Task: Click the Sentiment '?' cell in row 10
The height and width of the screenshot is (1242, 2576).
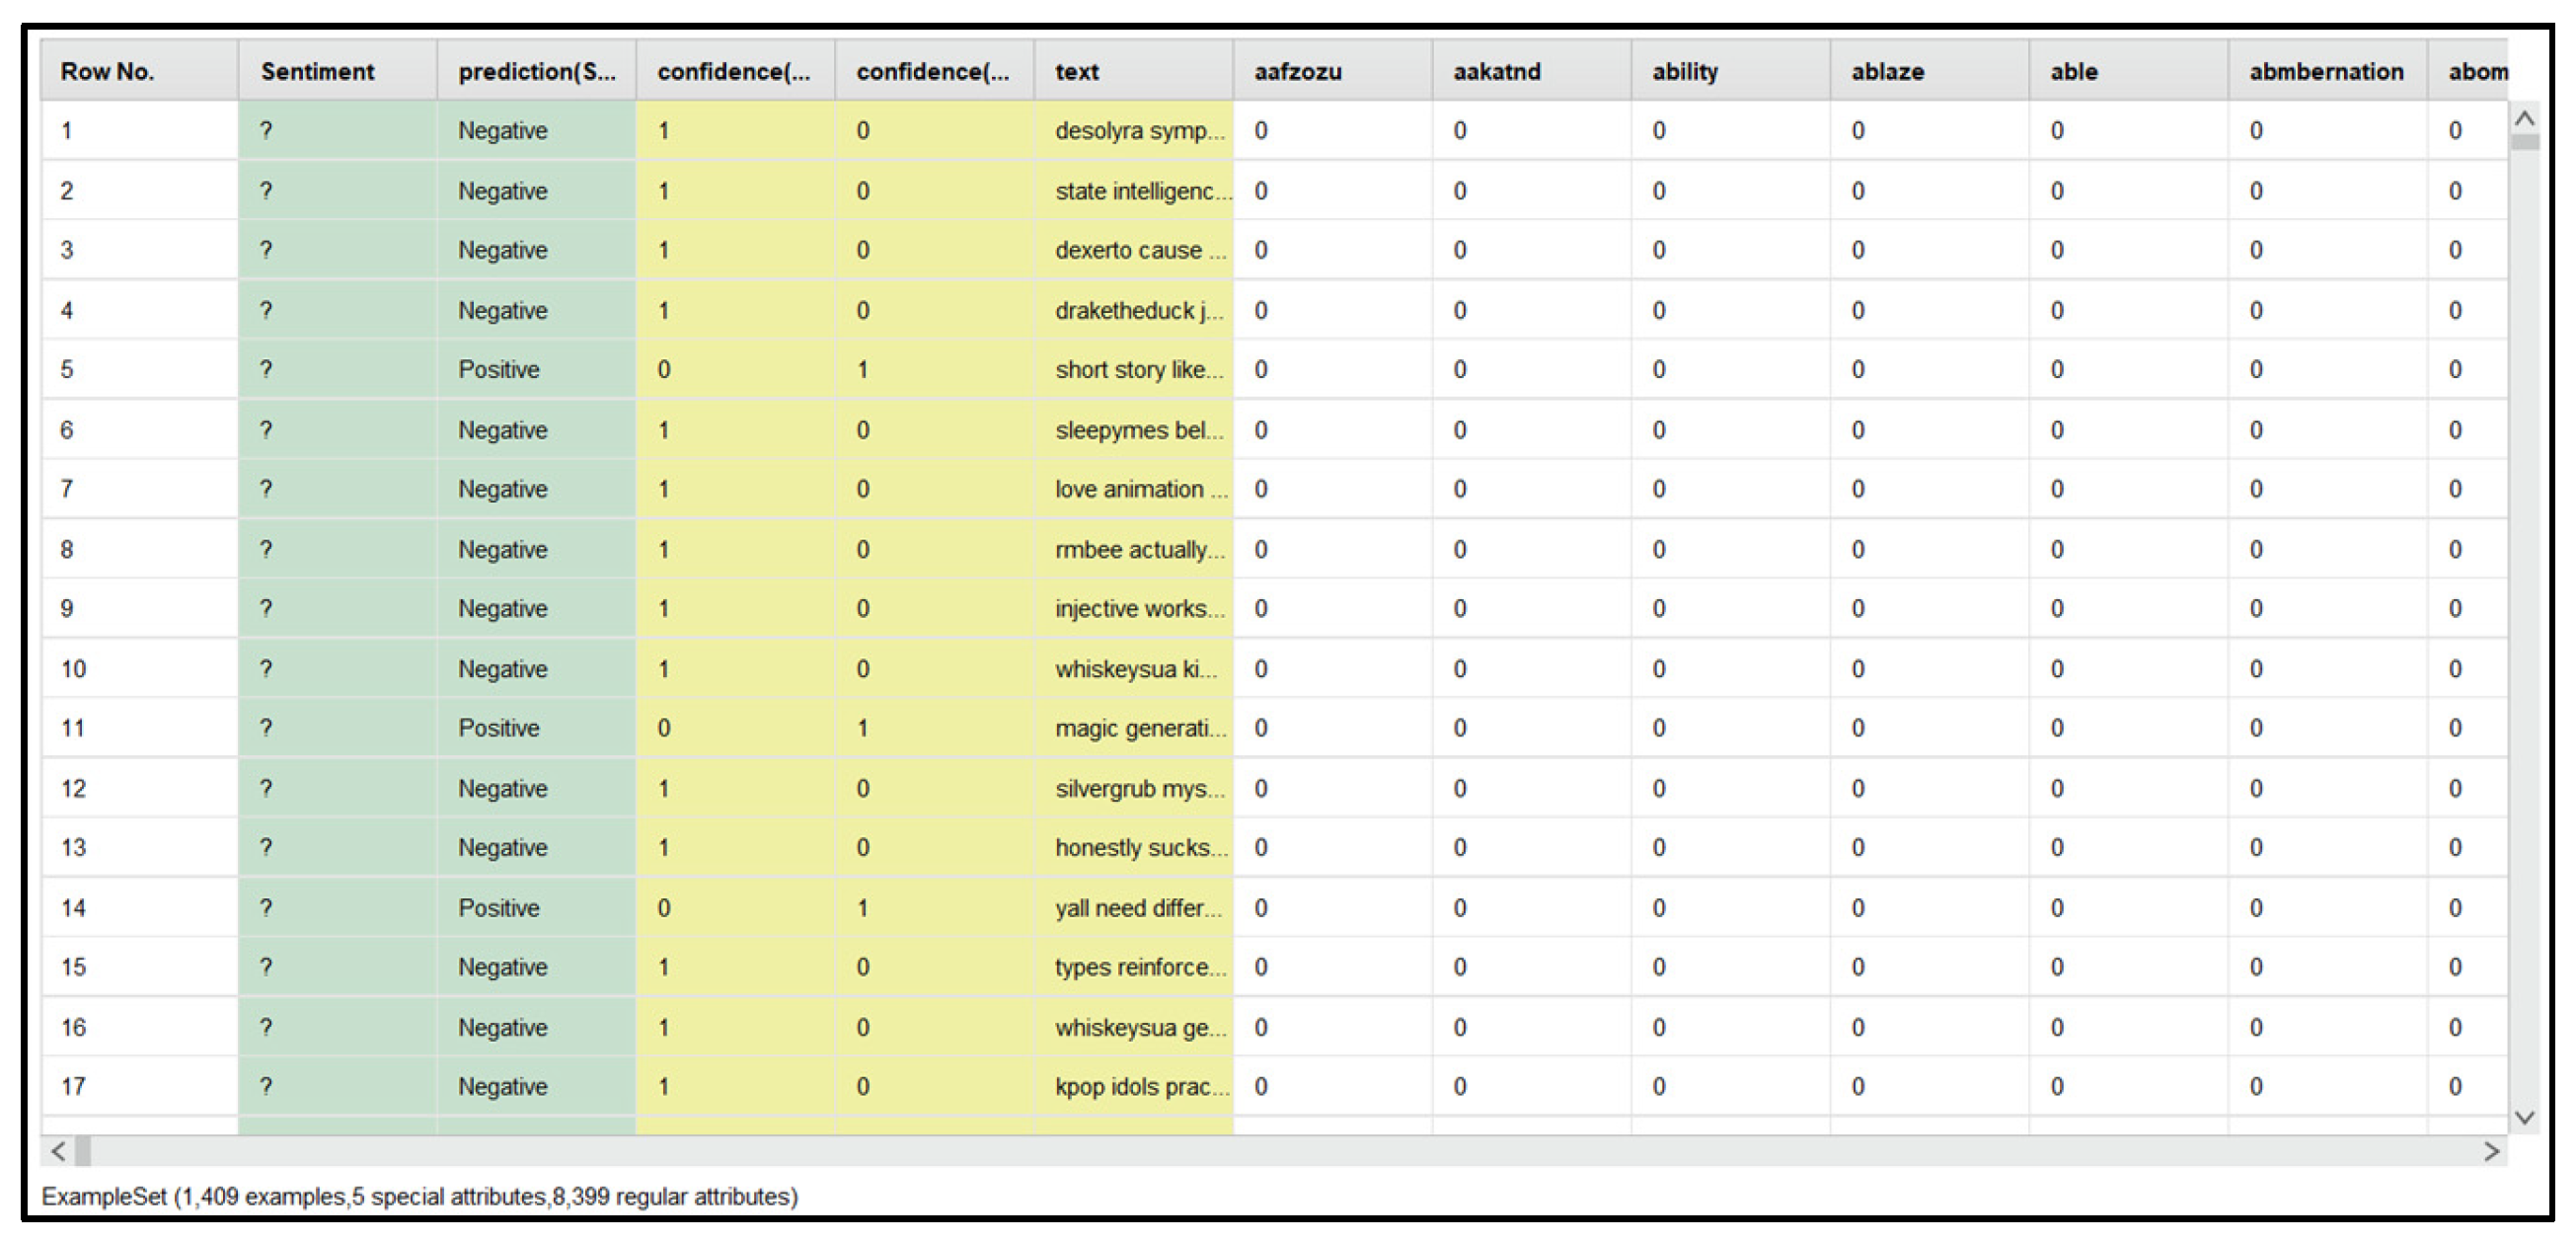Action: point(338,669)
